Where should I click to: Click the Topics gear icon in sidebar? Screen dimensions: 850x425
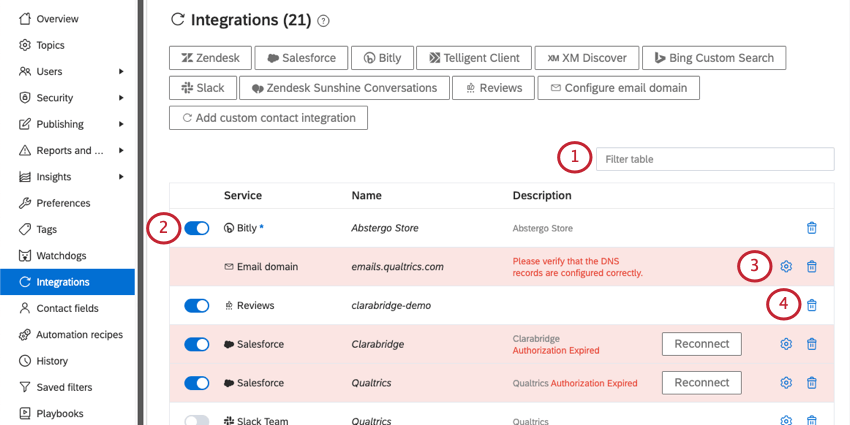click(24, 45)
